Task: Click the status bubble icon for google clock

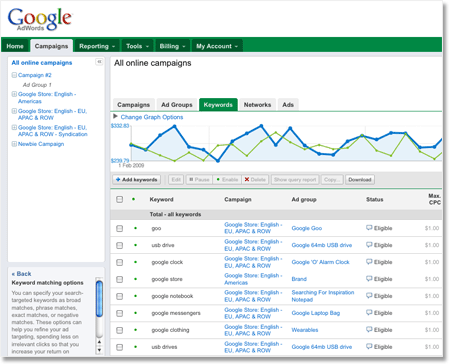Action: tap(369, 262)
